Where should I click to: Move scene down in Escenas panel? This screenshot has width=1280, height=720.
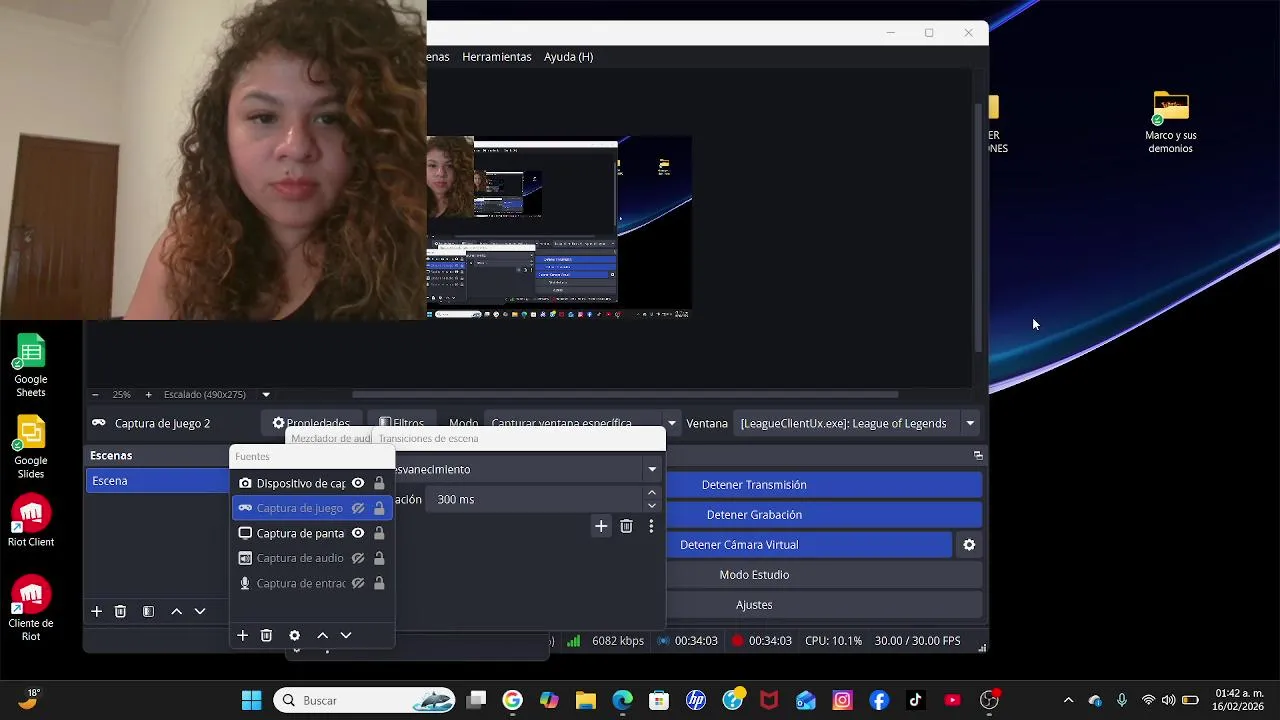coord(200,611)
